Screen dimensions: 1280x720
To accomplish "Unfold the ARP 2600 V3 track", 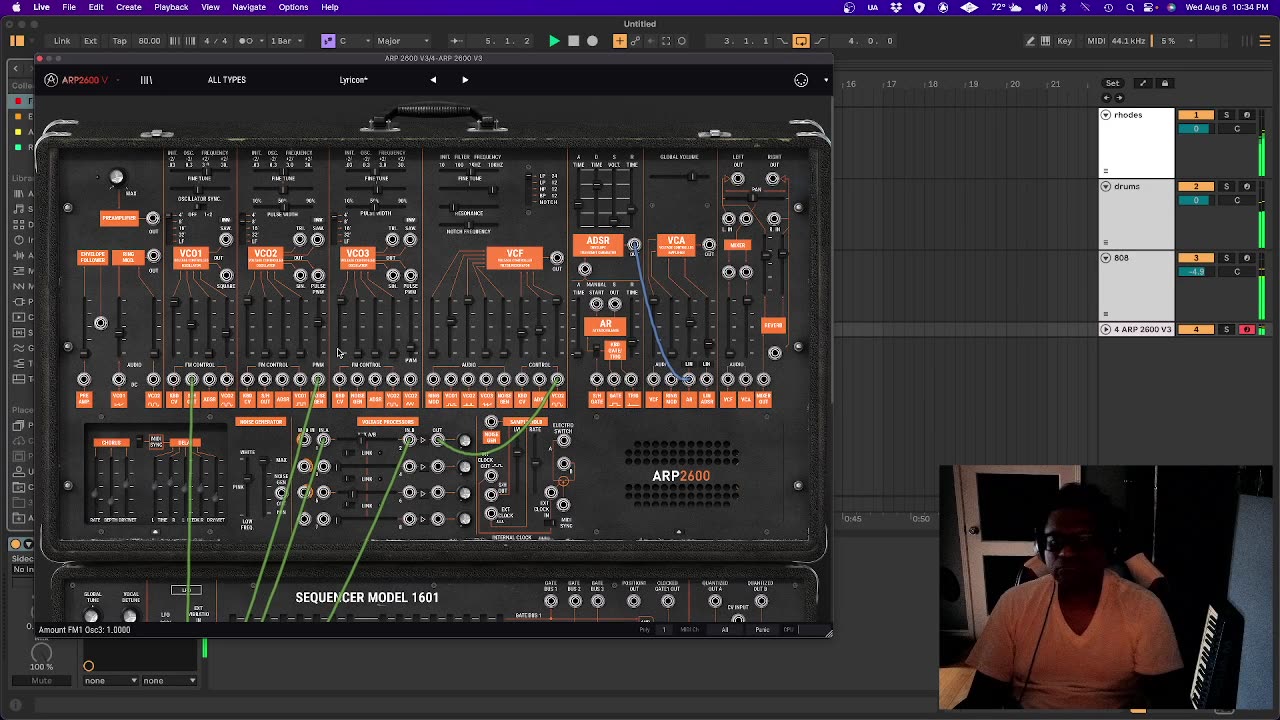I will click(1106, 330).
